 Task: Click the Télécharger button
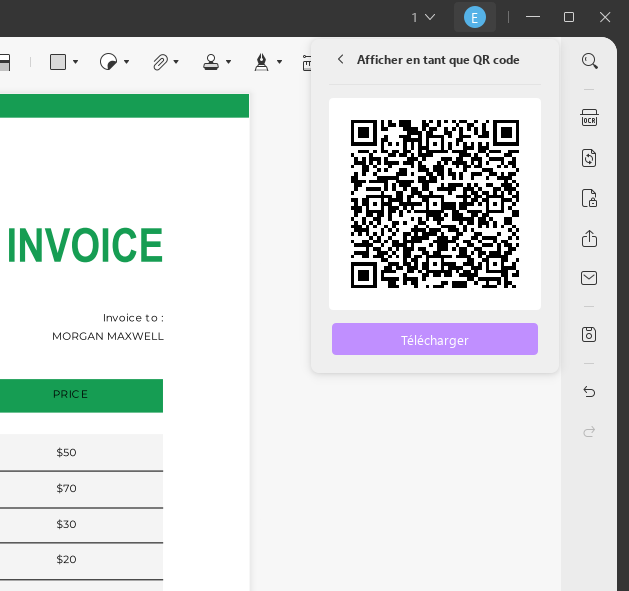435,339
